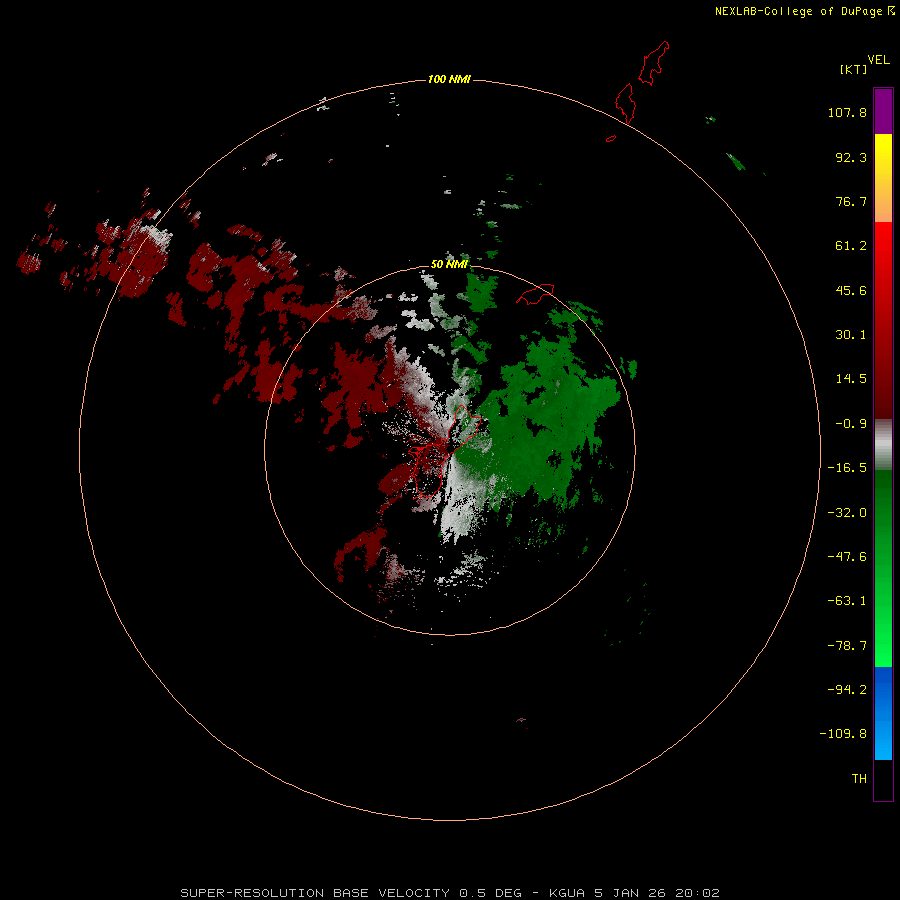
Task: Click the small island outline near the 50 NMI label
Action: pyautogui.click(x=536, y=293)
